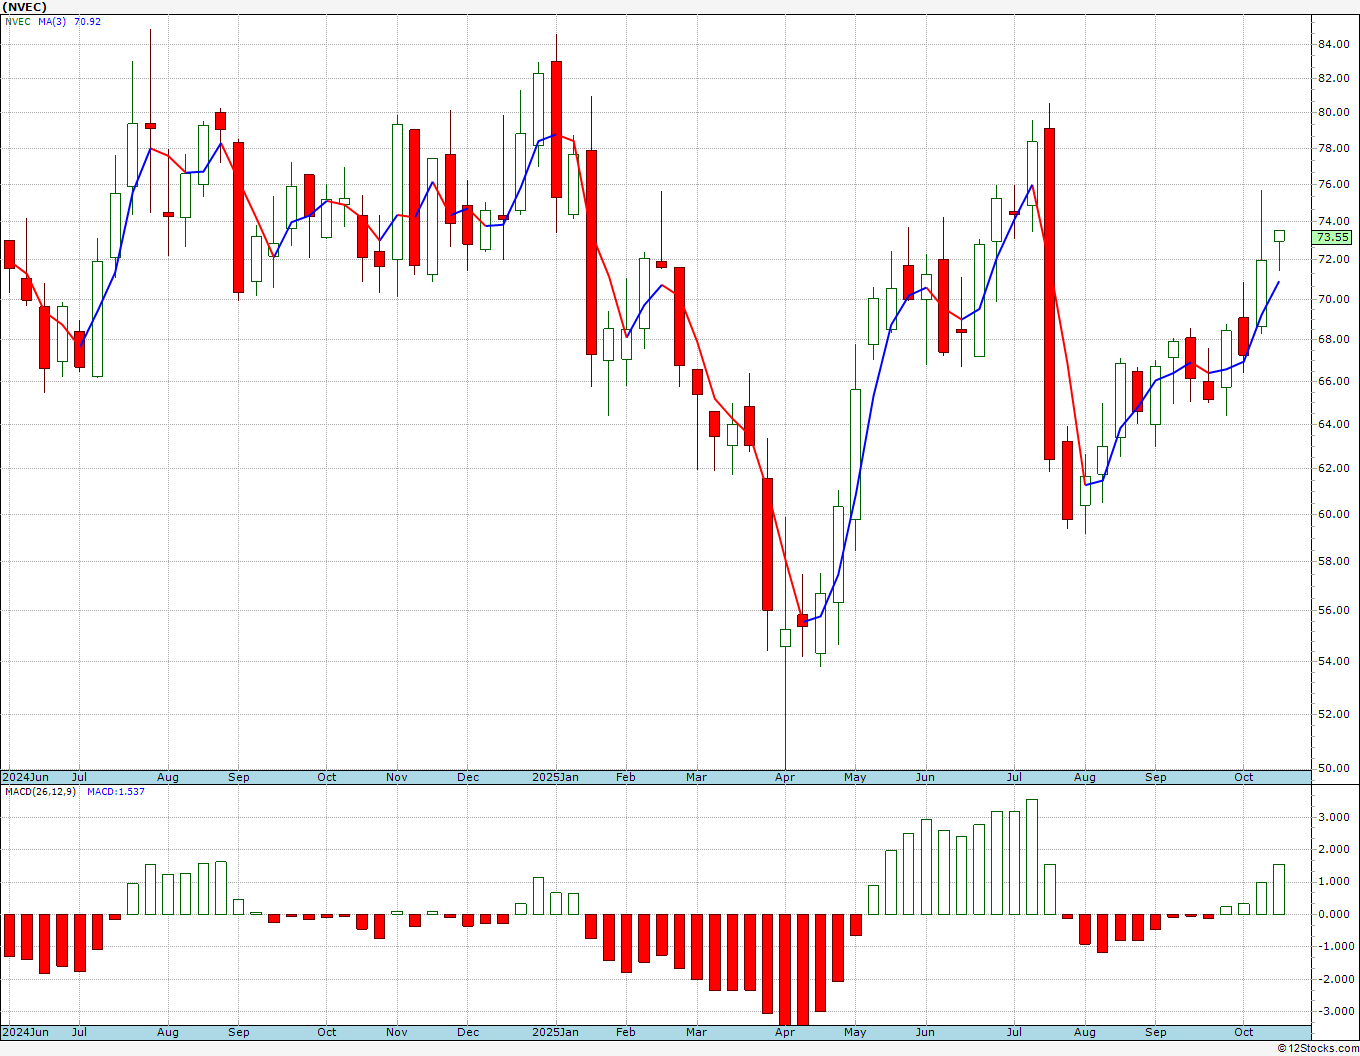The image size is (1360, 1056).
Task: Select the 64.00 price axis label
Action: click(1332, 424)
